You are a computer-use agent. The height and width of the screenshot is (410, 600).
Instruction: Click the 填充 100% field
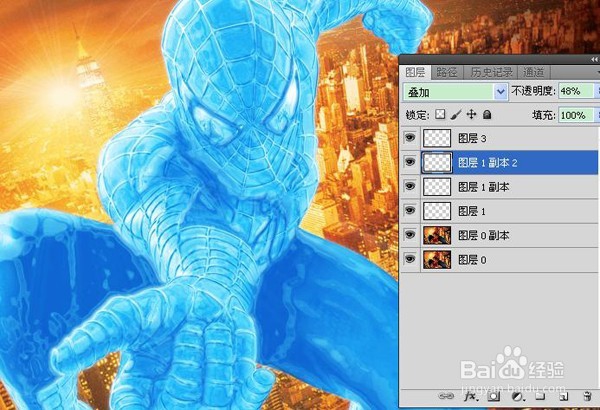click(x=576, y=115)
